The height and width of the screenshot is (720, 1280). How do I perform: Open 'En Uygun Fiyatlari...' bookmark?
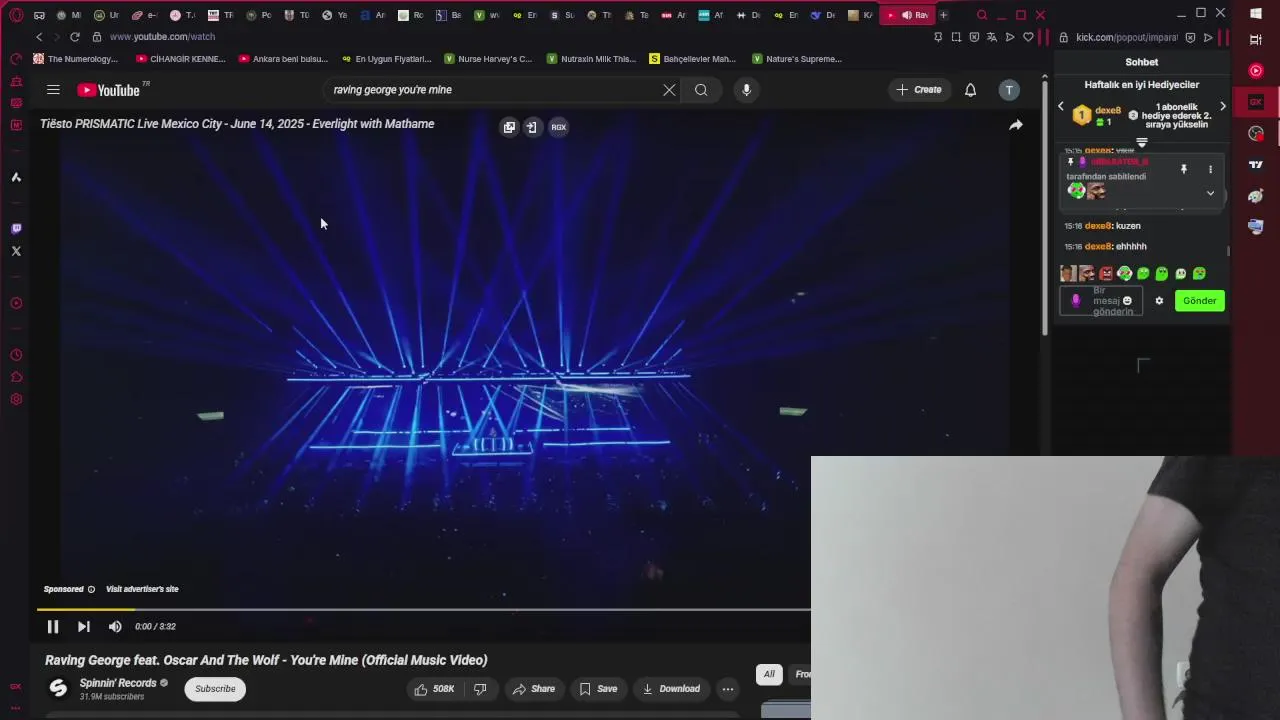[386, 59]
